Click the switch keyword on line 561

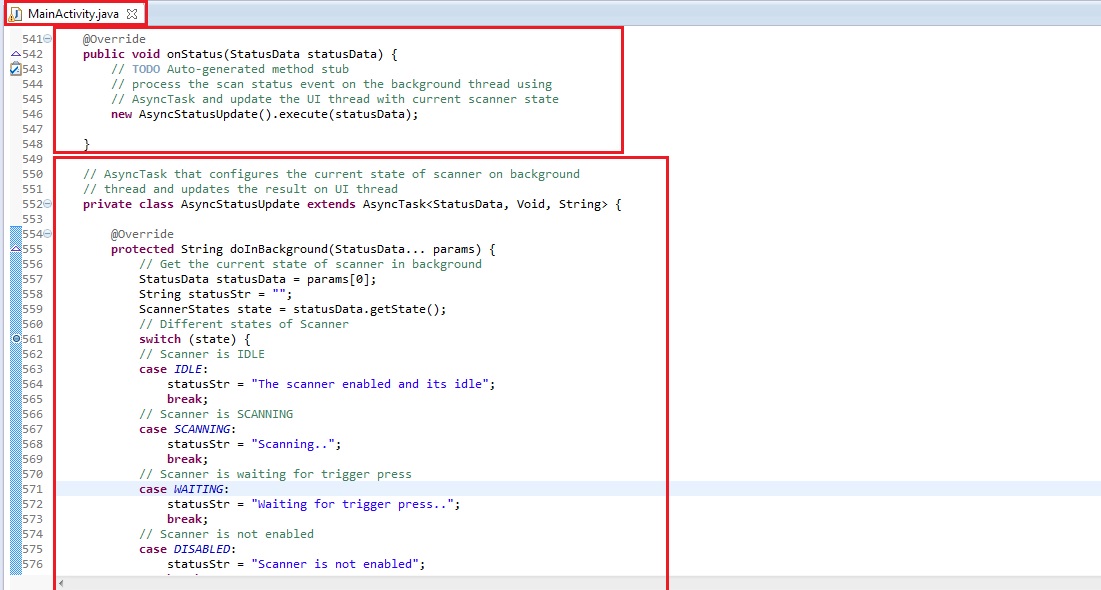pos(159,339)
